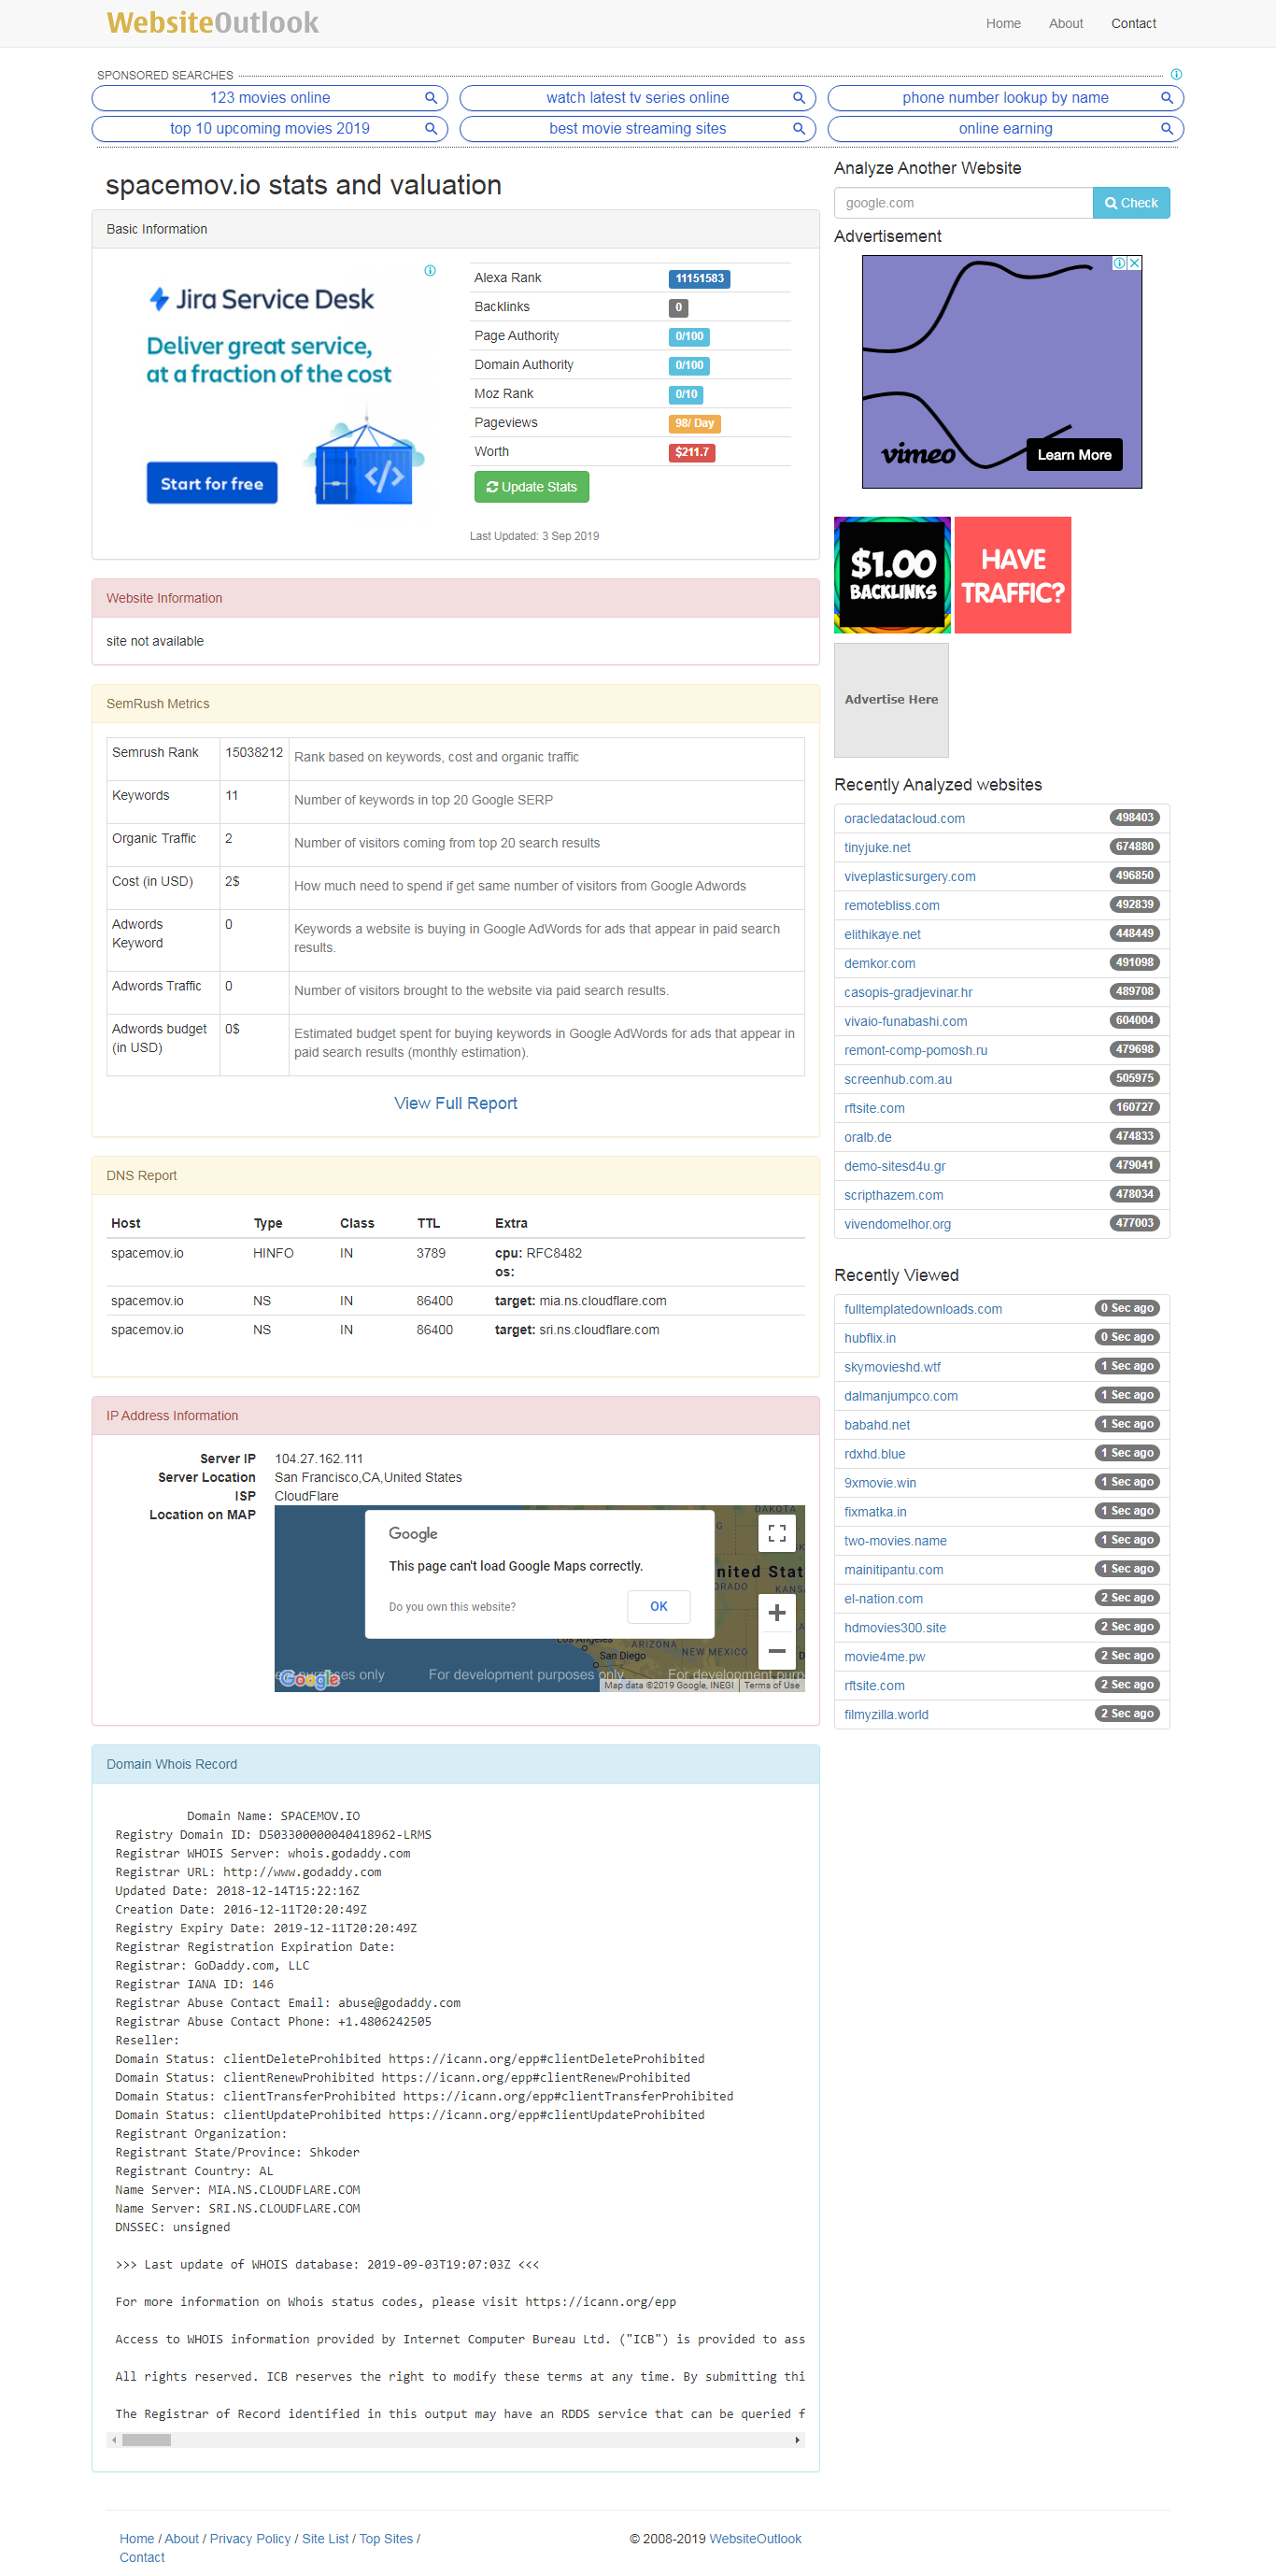Open the Contact page from the top menu

1133,23
